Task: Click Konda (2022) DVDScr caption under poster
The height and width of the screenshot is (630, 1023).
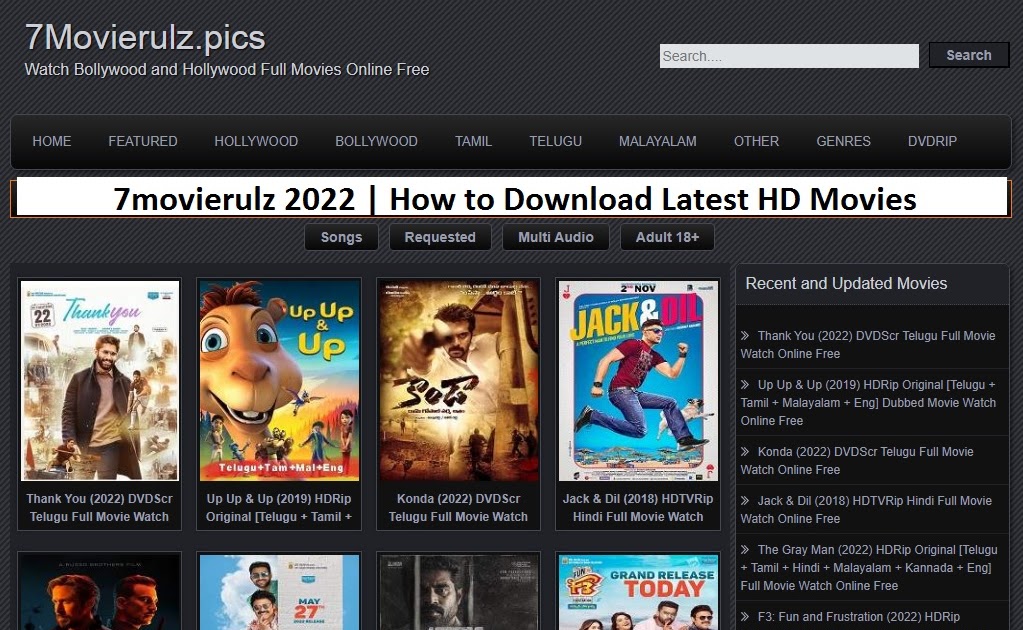Action: [x=459, y=507]
